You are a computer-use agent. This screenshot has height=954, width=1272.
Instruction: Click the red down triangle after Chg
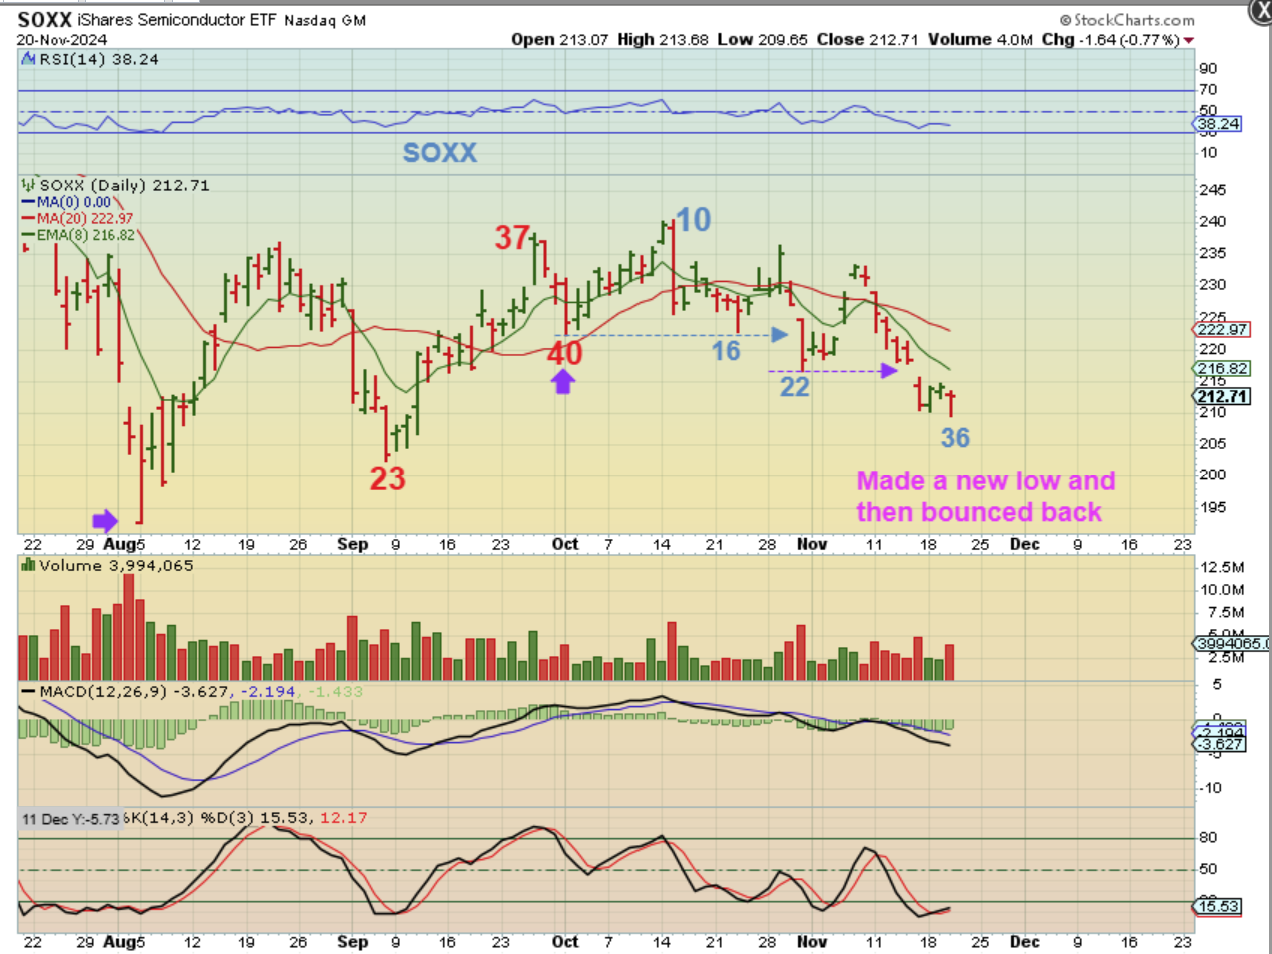pos(1189,40)
